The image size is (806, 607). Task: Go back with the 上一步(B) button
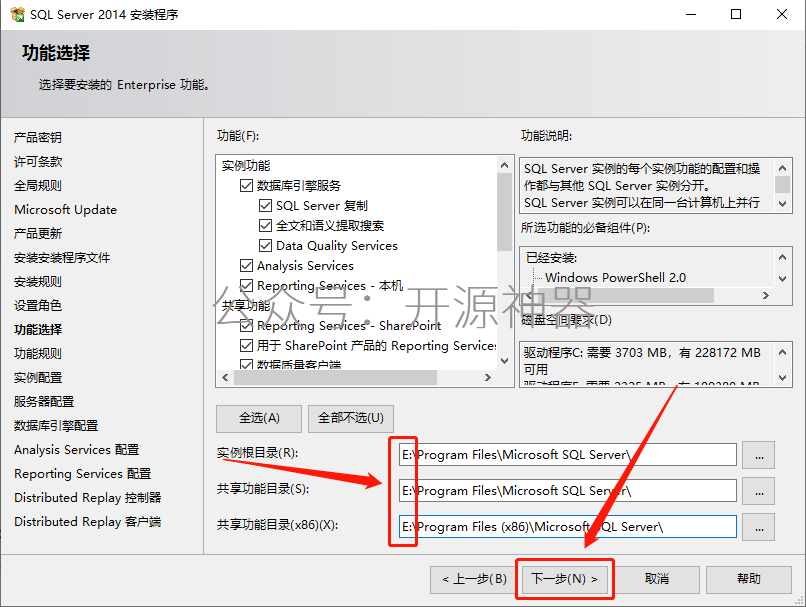(474, 579)
